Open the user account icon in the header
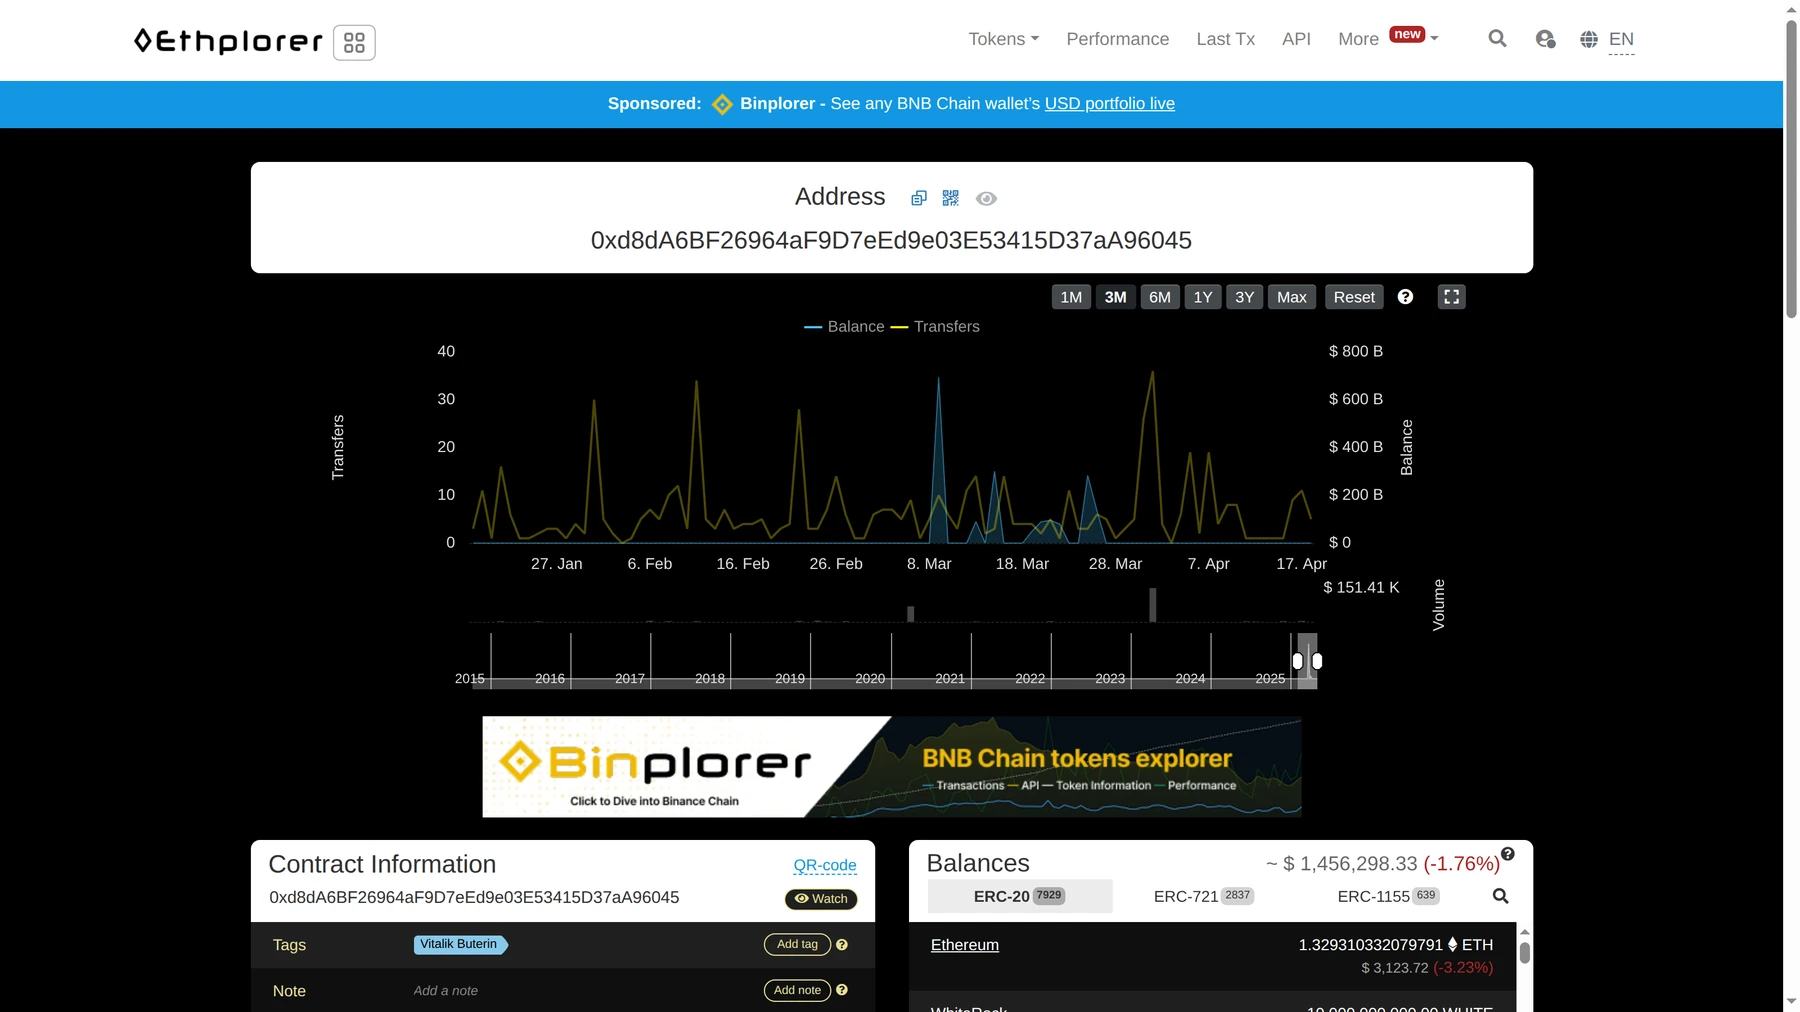Screen dimensions: 1800x1012 click(x=1545, y=39)
